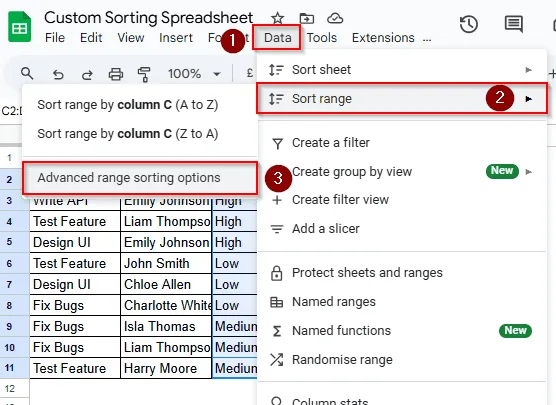Open Advanced range sorting options
Viewport: 556px width, 405px height.
pyautogui.click(x=140, y=178)
